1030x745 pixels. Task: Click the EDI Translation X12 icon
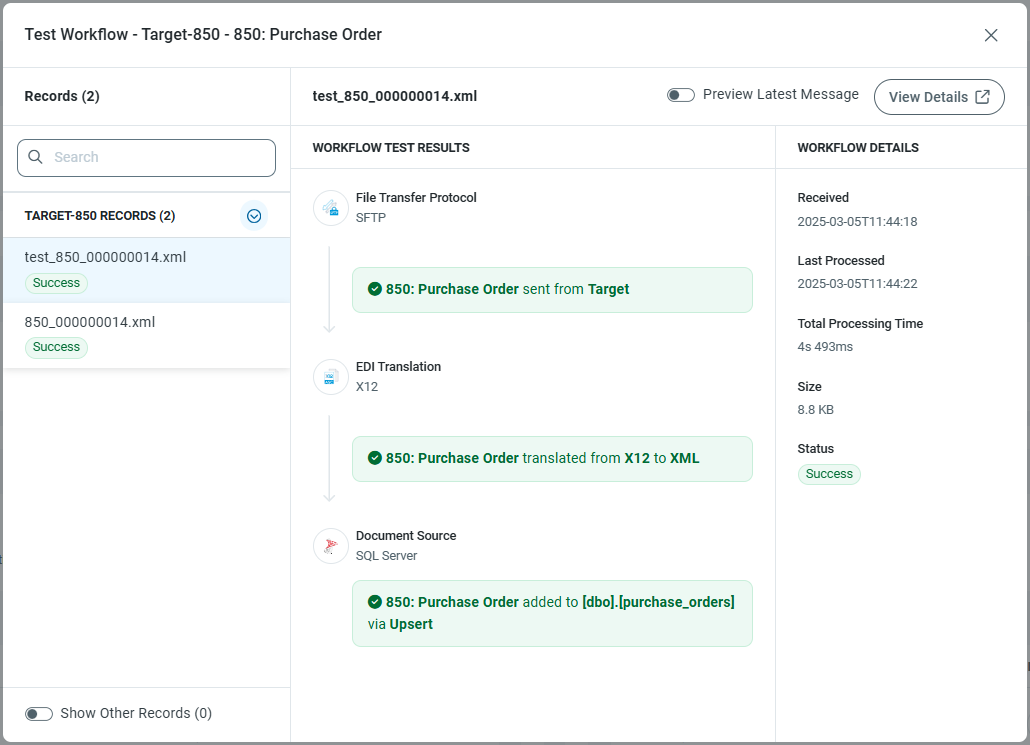click(x=331, y=377)
